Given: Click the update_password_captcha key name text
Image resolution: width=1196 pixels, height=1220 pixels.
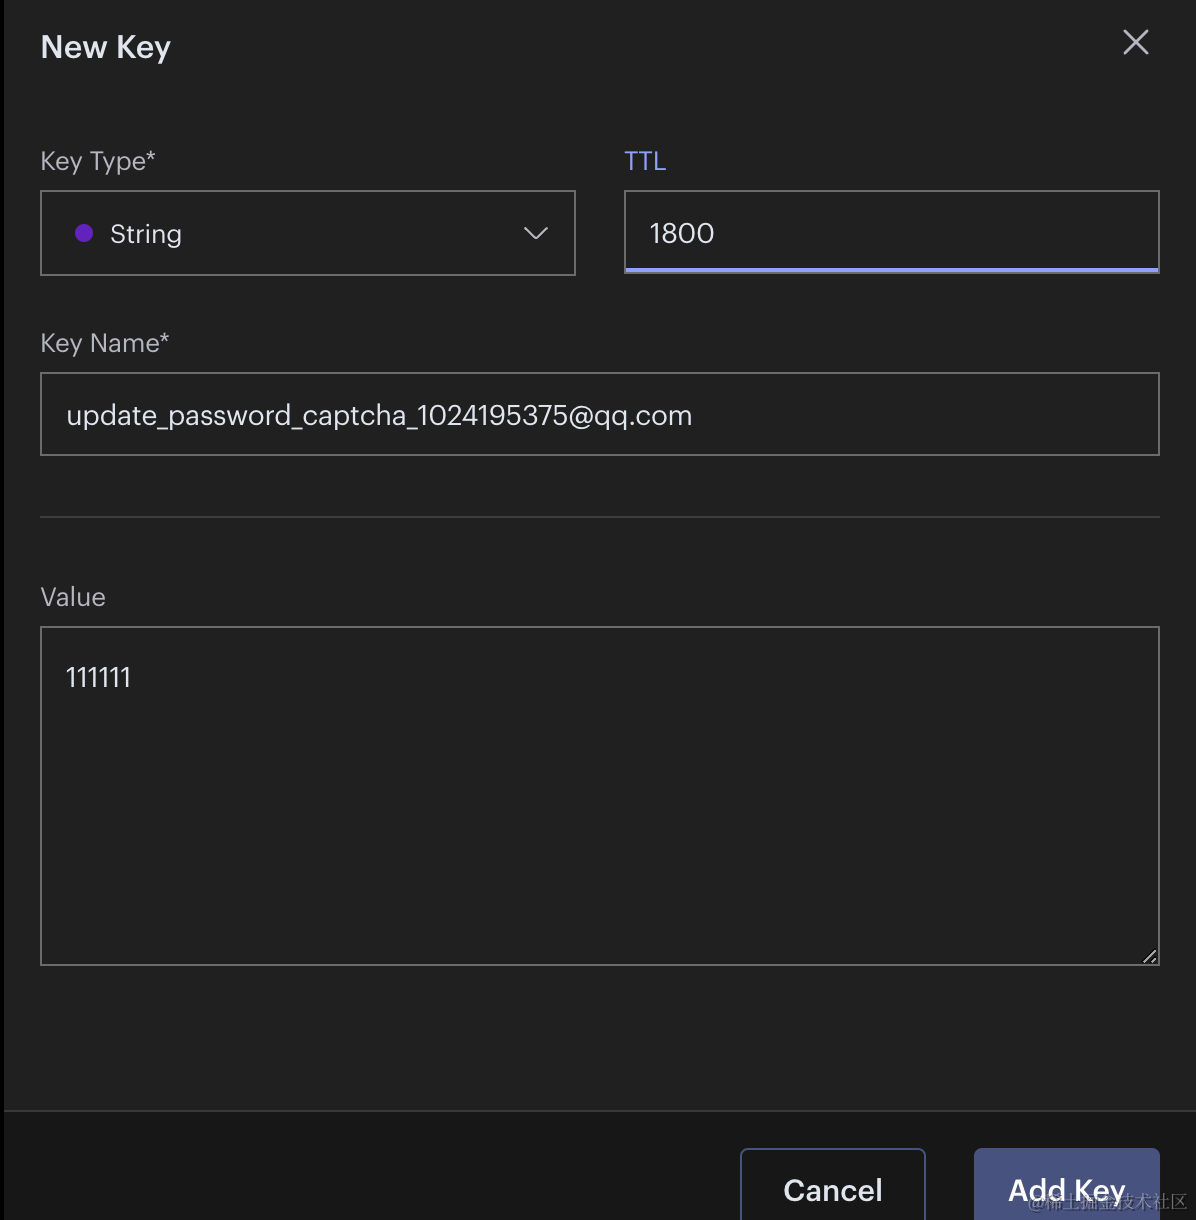Looking at the screenshot, I should (x=379, y=415).
